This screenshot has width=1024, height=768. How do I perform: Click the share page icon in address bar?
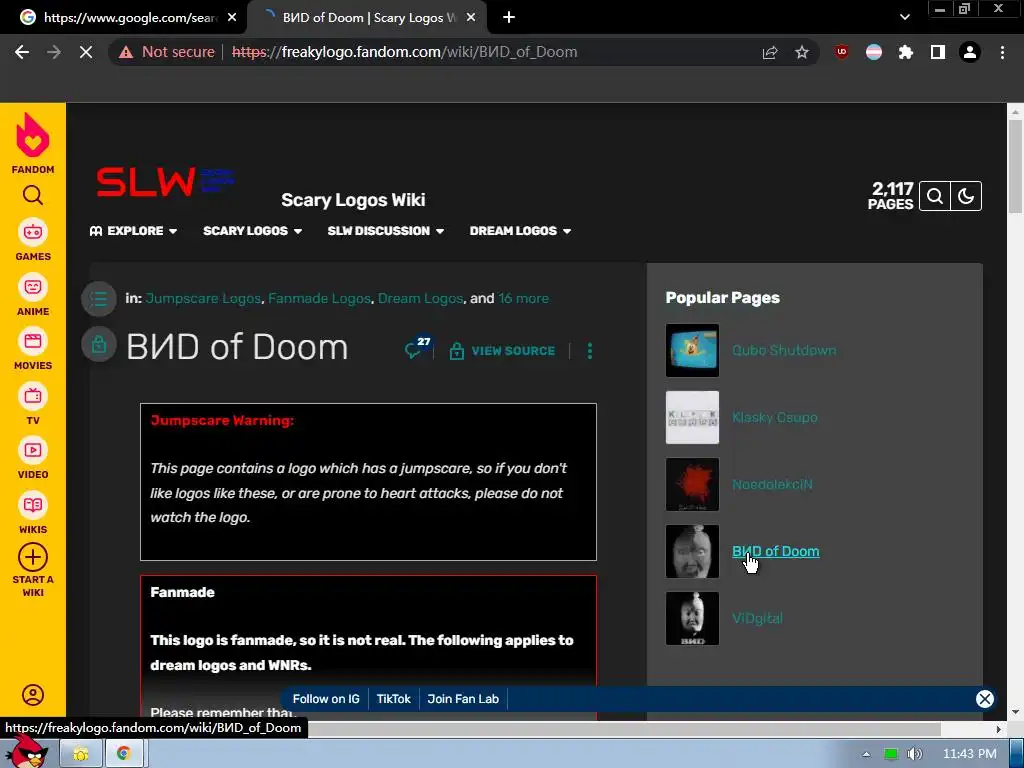770,52
